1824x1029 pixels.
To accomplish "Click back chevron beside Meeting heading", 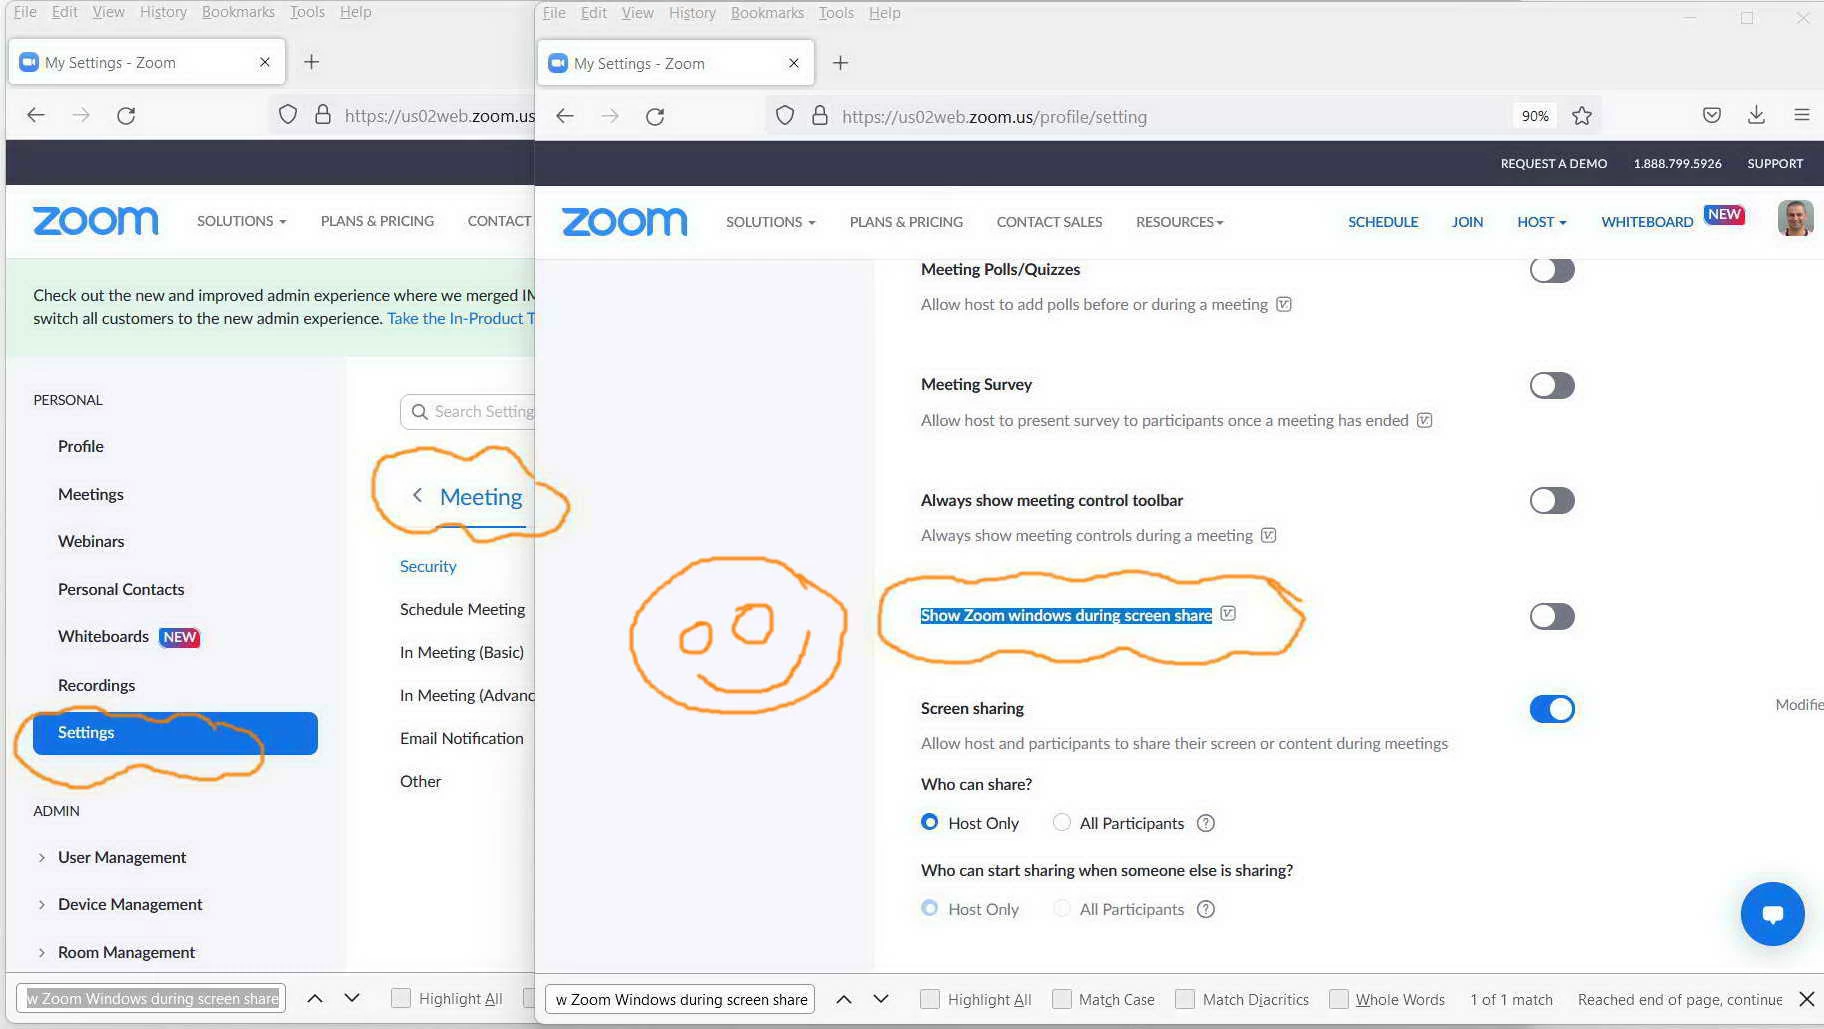I will click(417, 495).
